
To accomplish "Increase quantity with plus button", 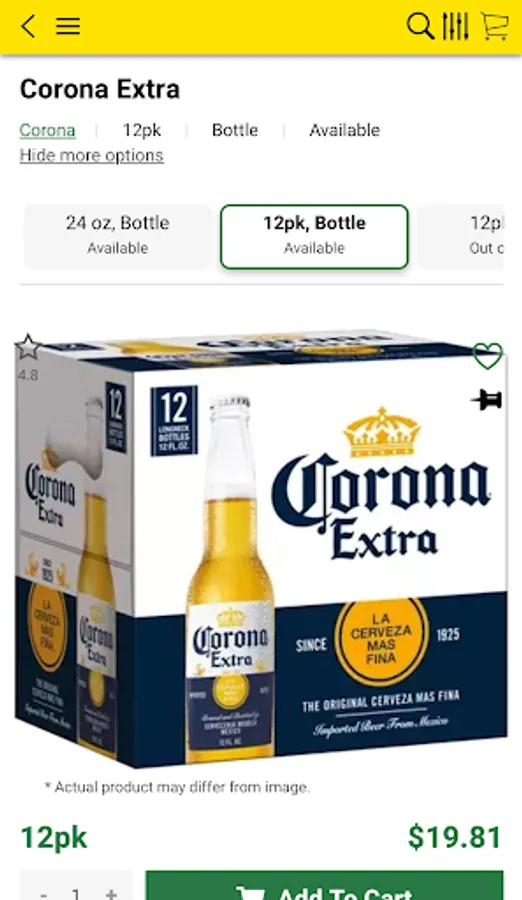I will click(x=111, y=893).
